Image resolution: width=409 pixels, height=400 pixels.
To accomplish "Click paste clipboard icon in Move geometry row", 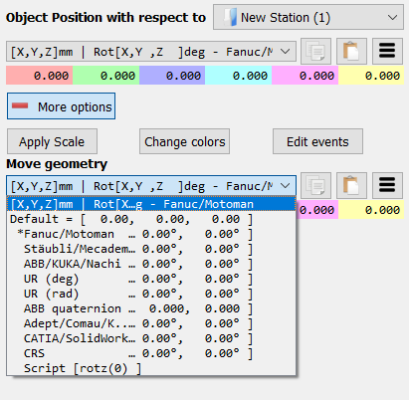I will tap(351, 185).
